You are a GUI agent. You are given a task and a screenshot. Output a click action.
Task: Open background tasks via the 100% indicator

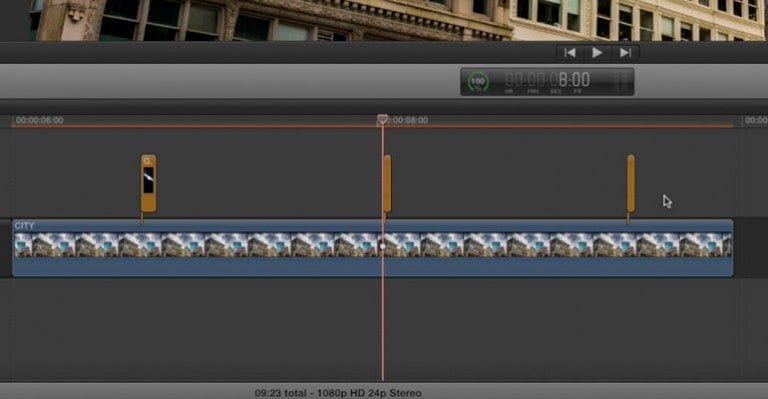click(478, 82)
